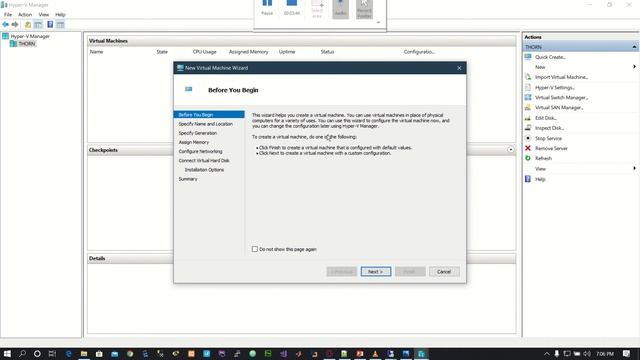Click the Virtual Switch Manager icon
Image resolution: width=640 pixels, height=360 pixels.
point(528,97)
